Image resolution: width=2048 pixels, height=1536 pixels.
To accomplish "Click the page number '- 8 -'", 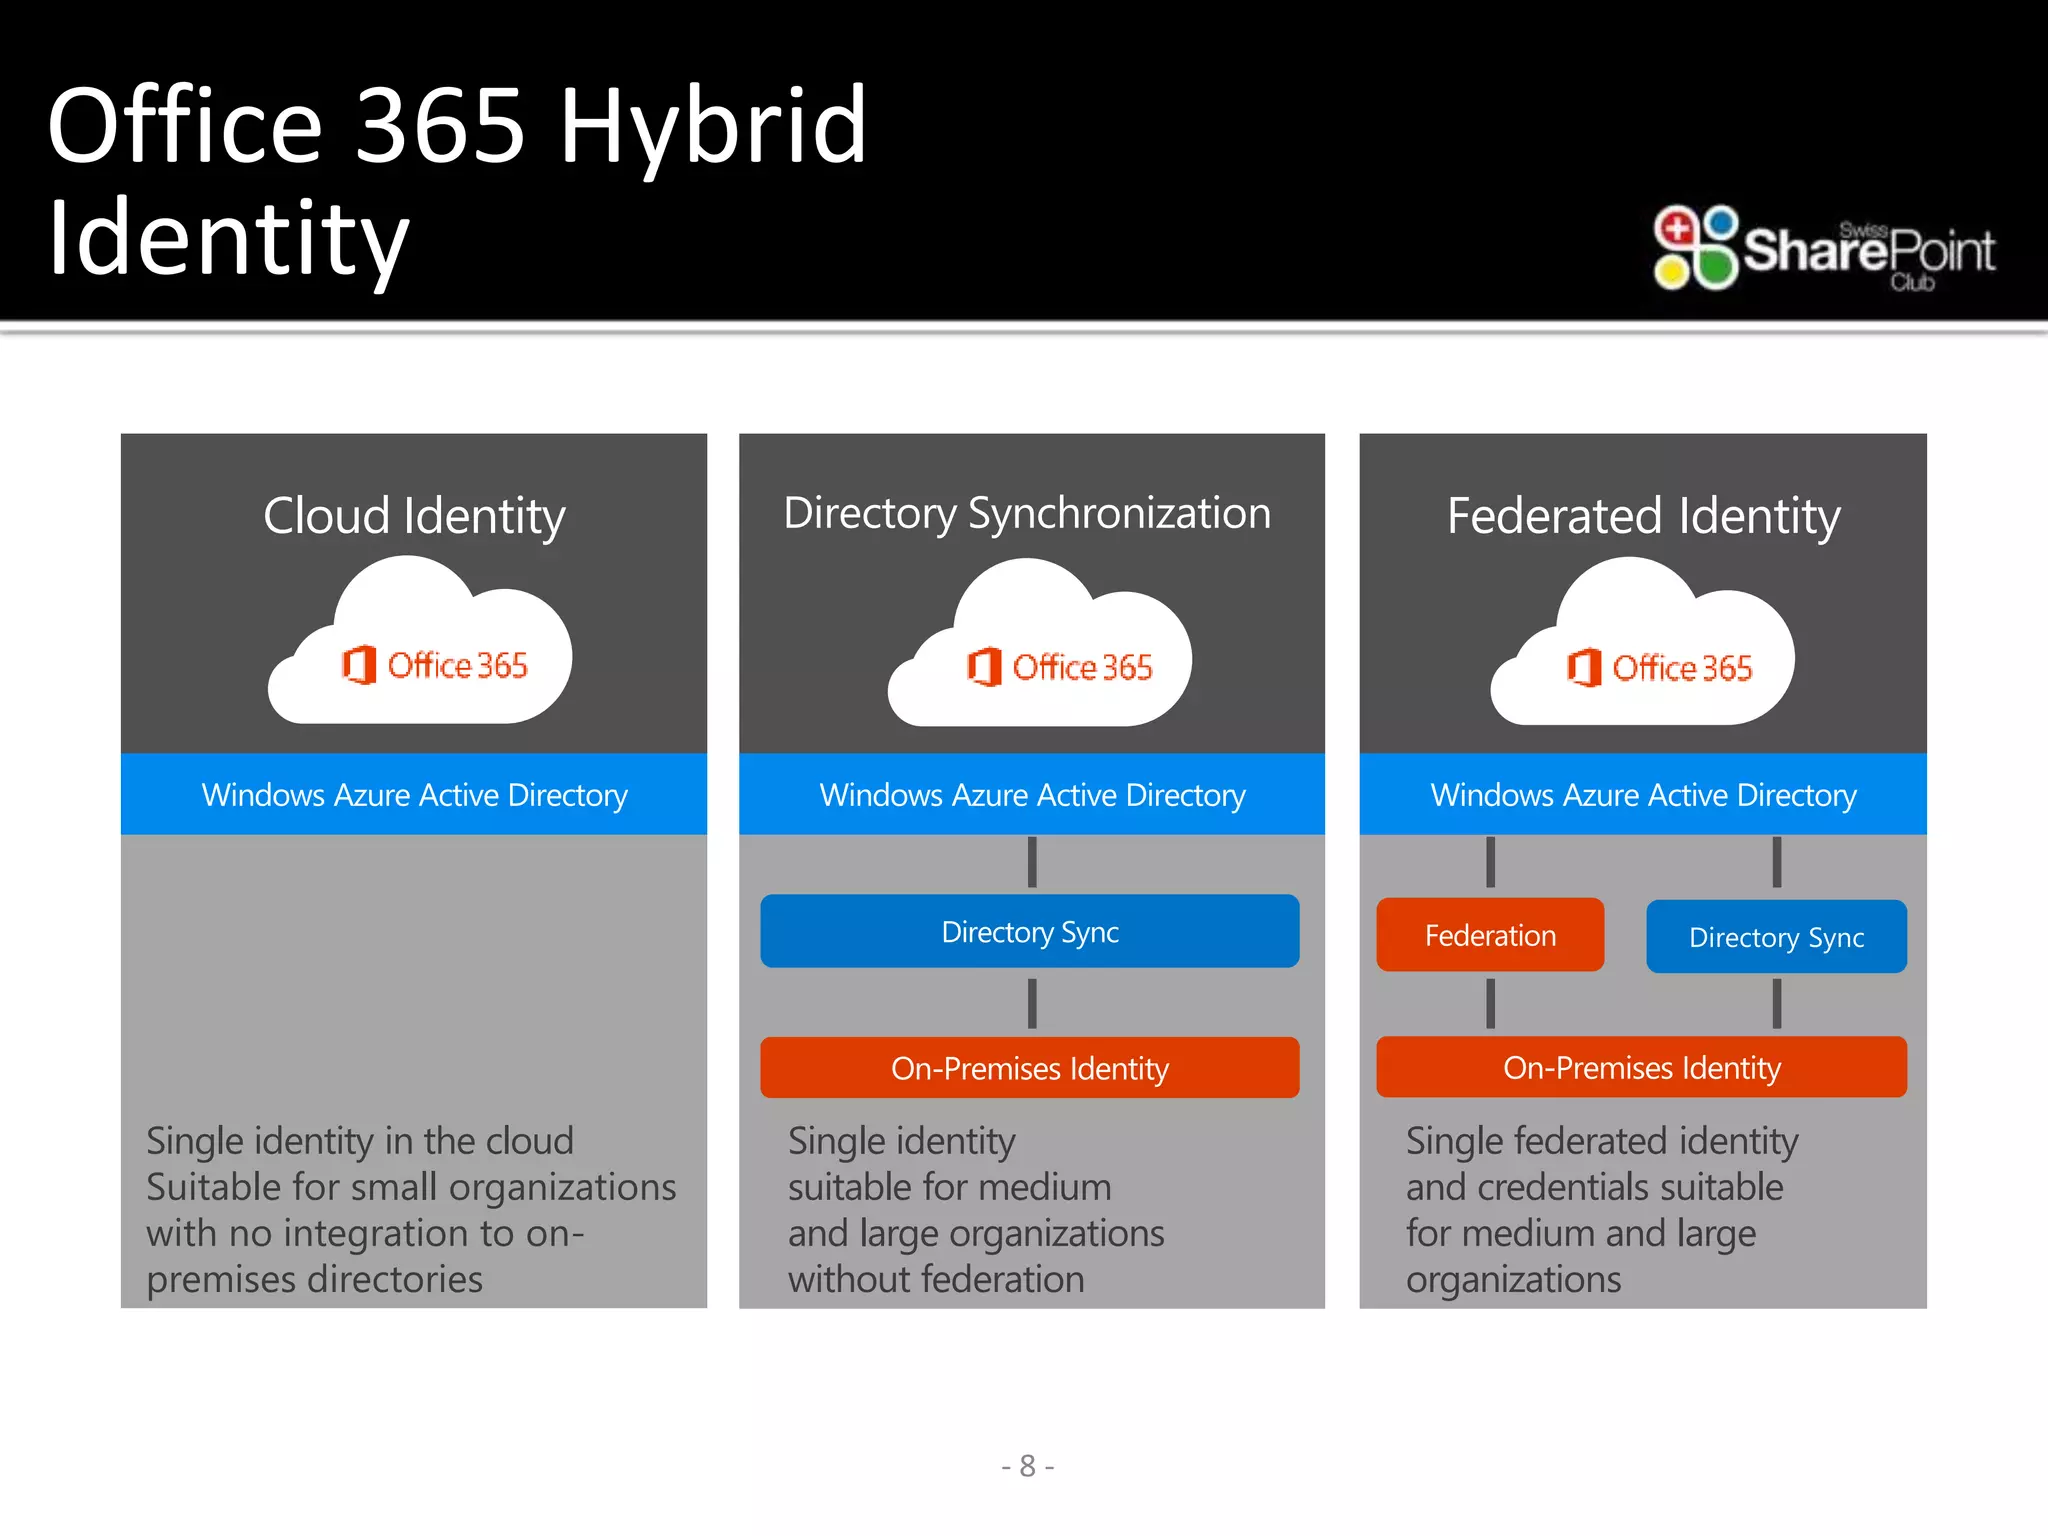I will (x=1028, y=1466).
